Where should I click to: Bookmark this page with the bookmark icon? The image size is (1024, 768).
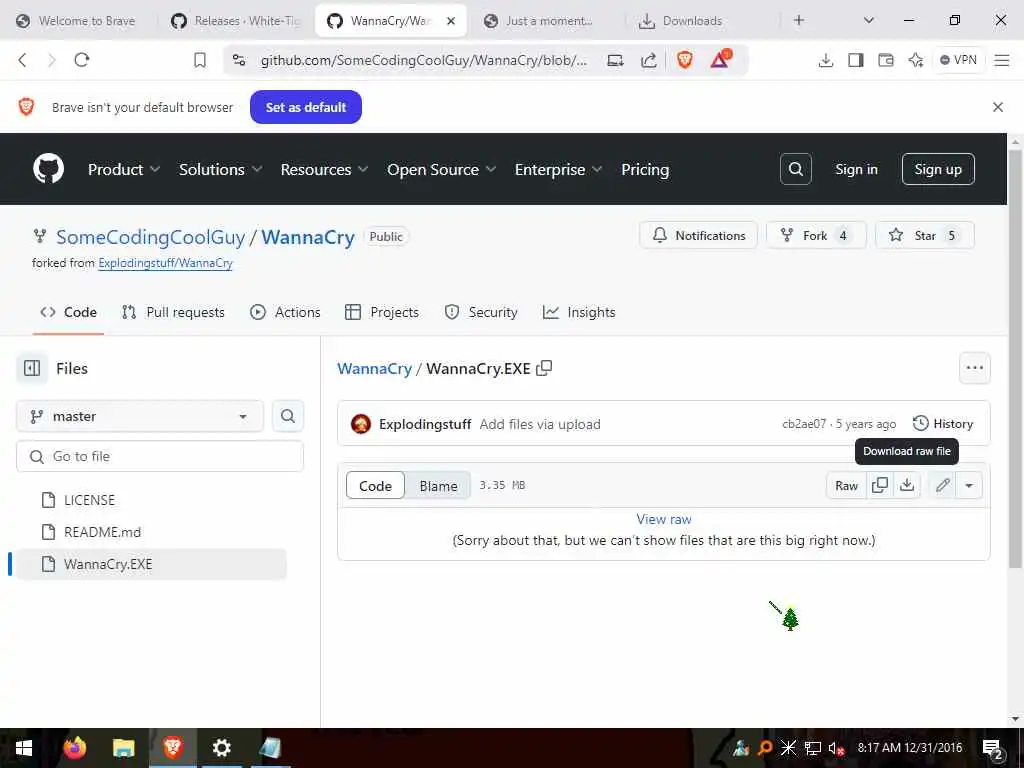(x=200, y=60)
